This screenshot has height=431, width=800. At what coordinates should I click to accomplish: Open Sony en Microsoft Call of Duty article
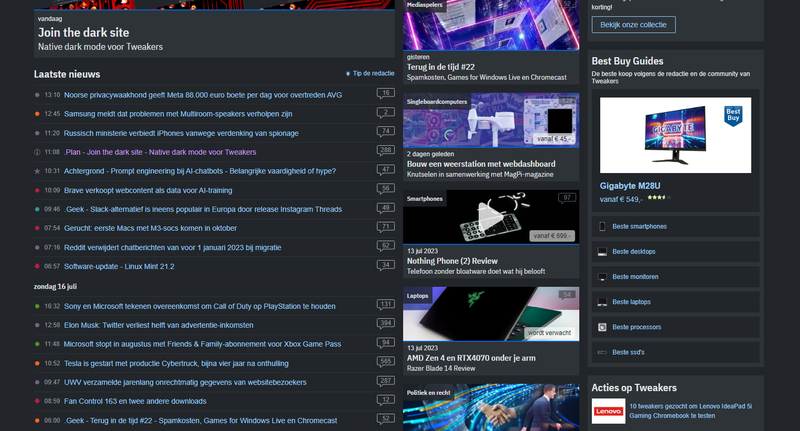tap(199, 306)
